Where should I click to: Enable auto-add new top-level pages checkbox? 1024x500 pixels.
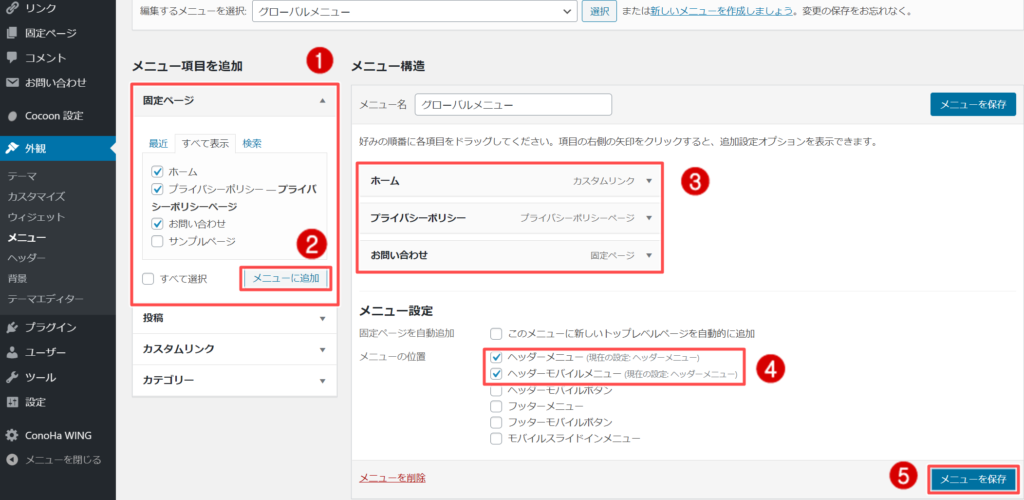pyautogui.click(x=496, y=334)
